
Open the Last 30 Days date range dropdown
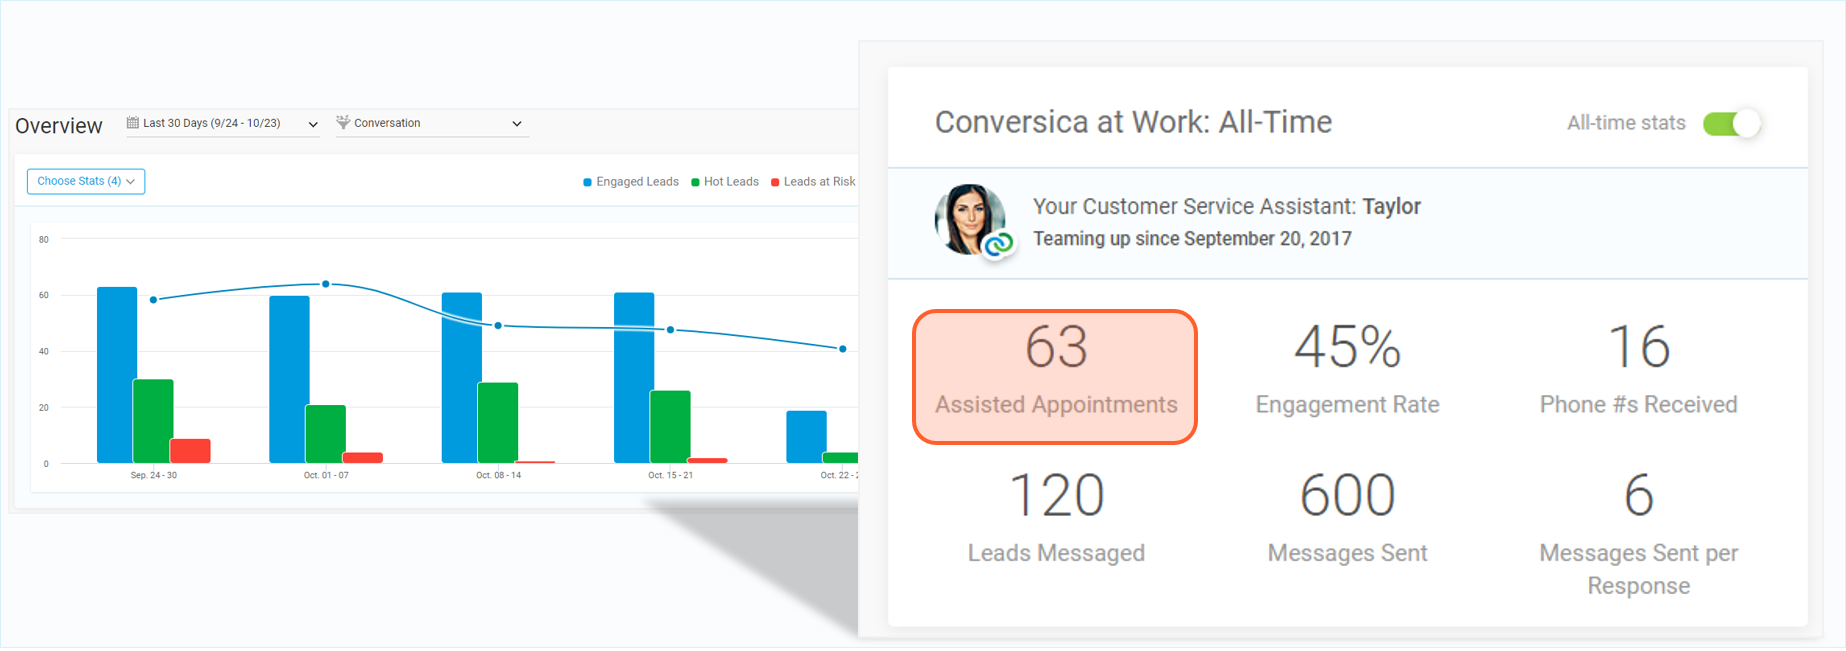pyautogui.click(x=222, y=124)
